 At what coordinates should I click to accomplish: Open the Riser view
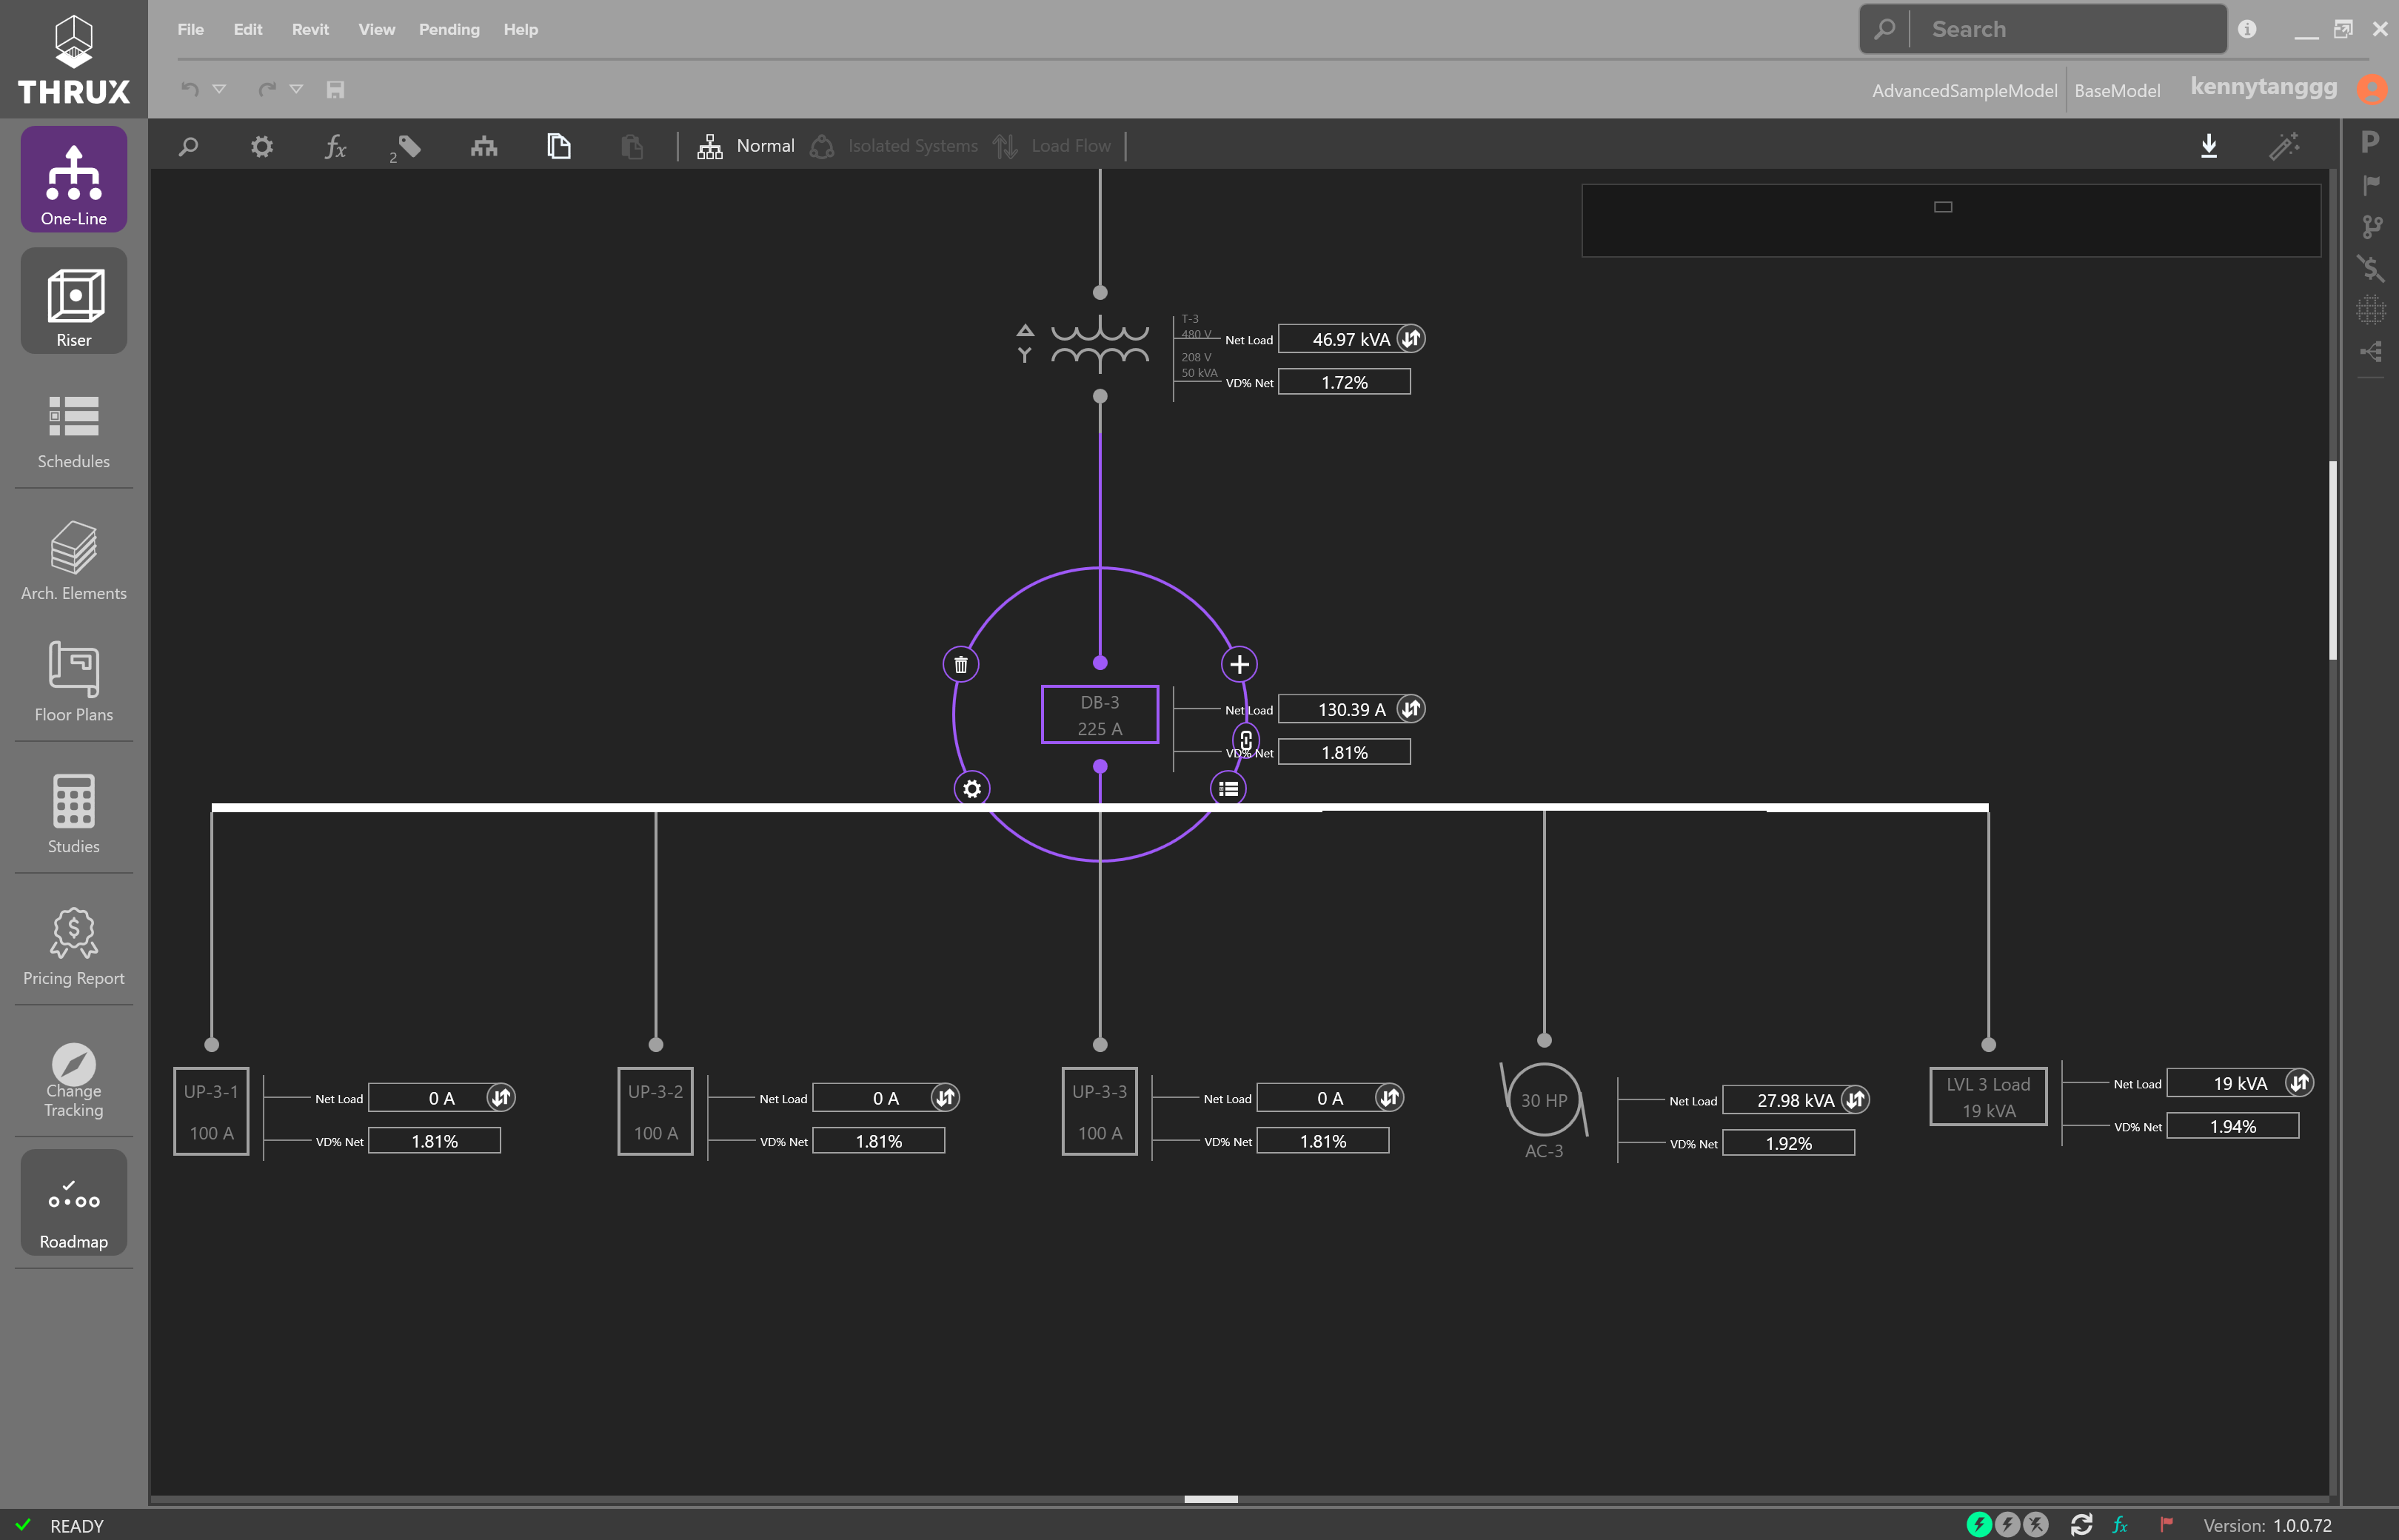[x=74, y=301]
